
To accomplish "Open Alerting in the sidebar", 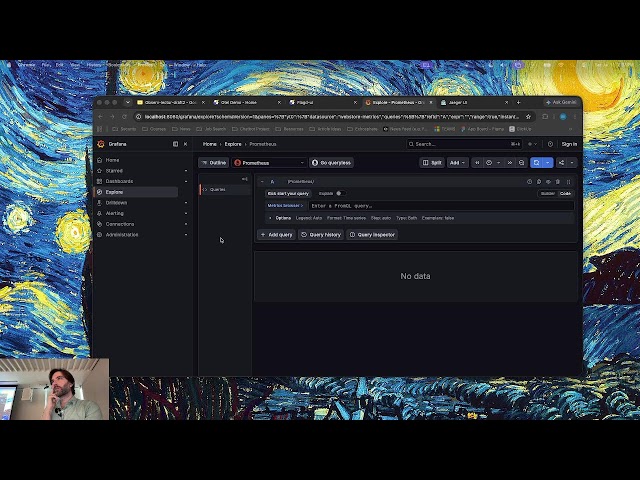I will click(x=115, y=213).
